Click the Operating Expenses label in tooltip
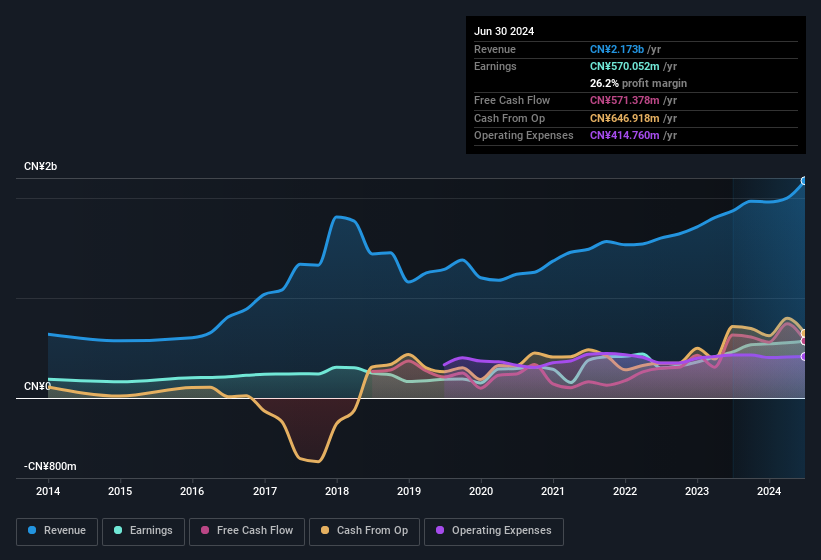The image size is (821, 560). coord(524,136)
